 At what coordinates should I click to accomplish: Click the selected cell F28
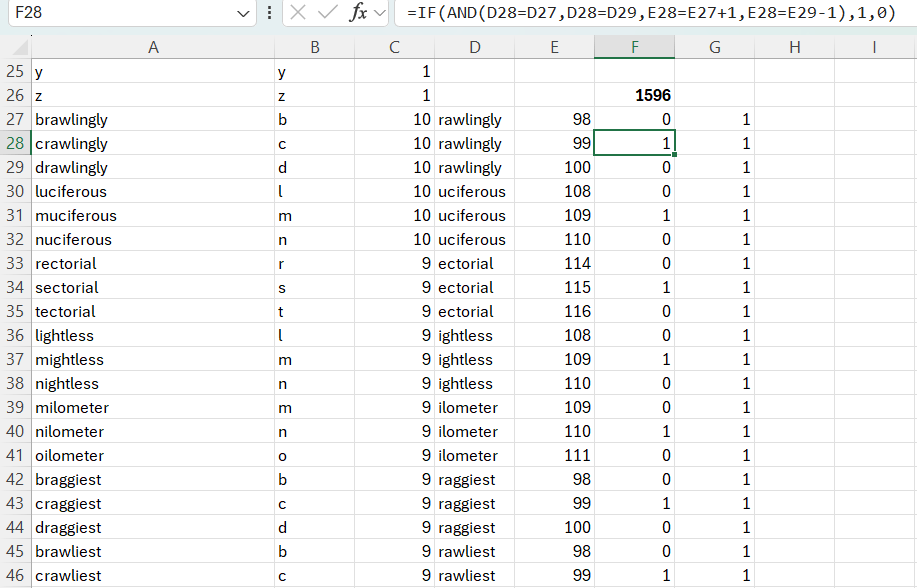pyautogui.click(x=635, y=143)
